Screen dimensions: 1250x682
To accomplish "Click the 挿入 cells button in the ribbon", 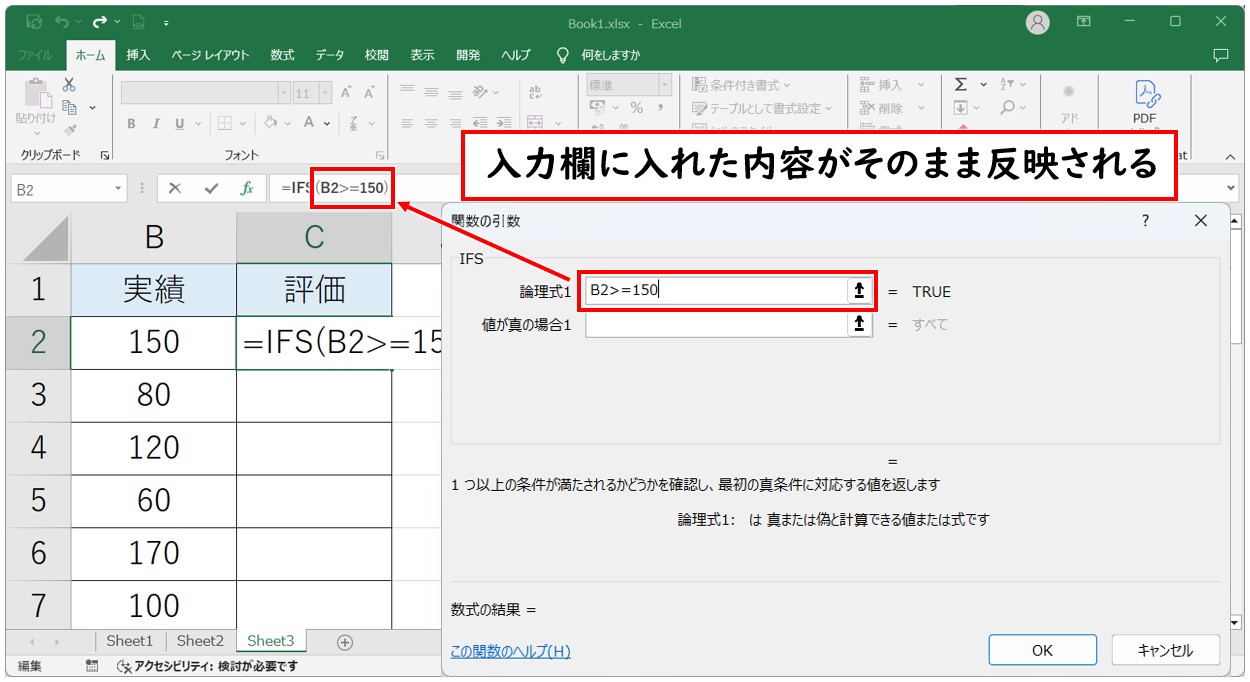I will [x=890, y=86].
